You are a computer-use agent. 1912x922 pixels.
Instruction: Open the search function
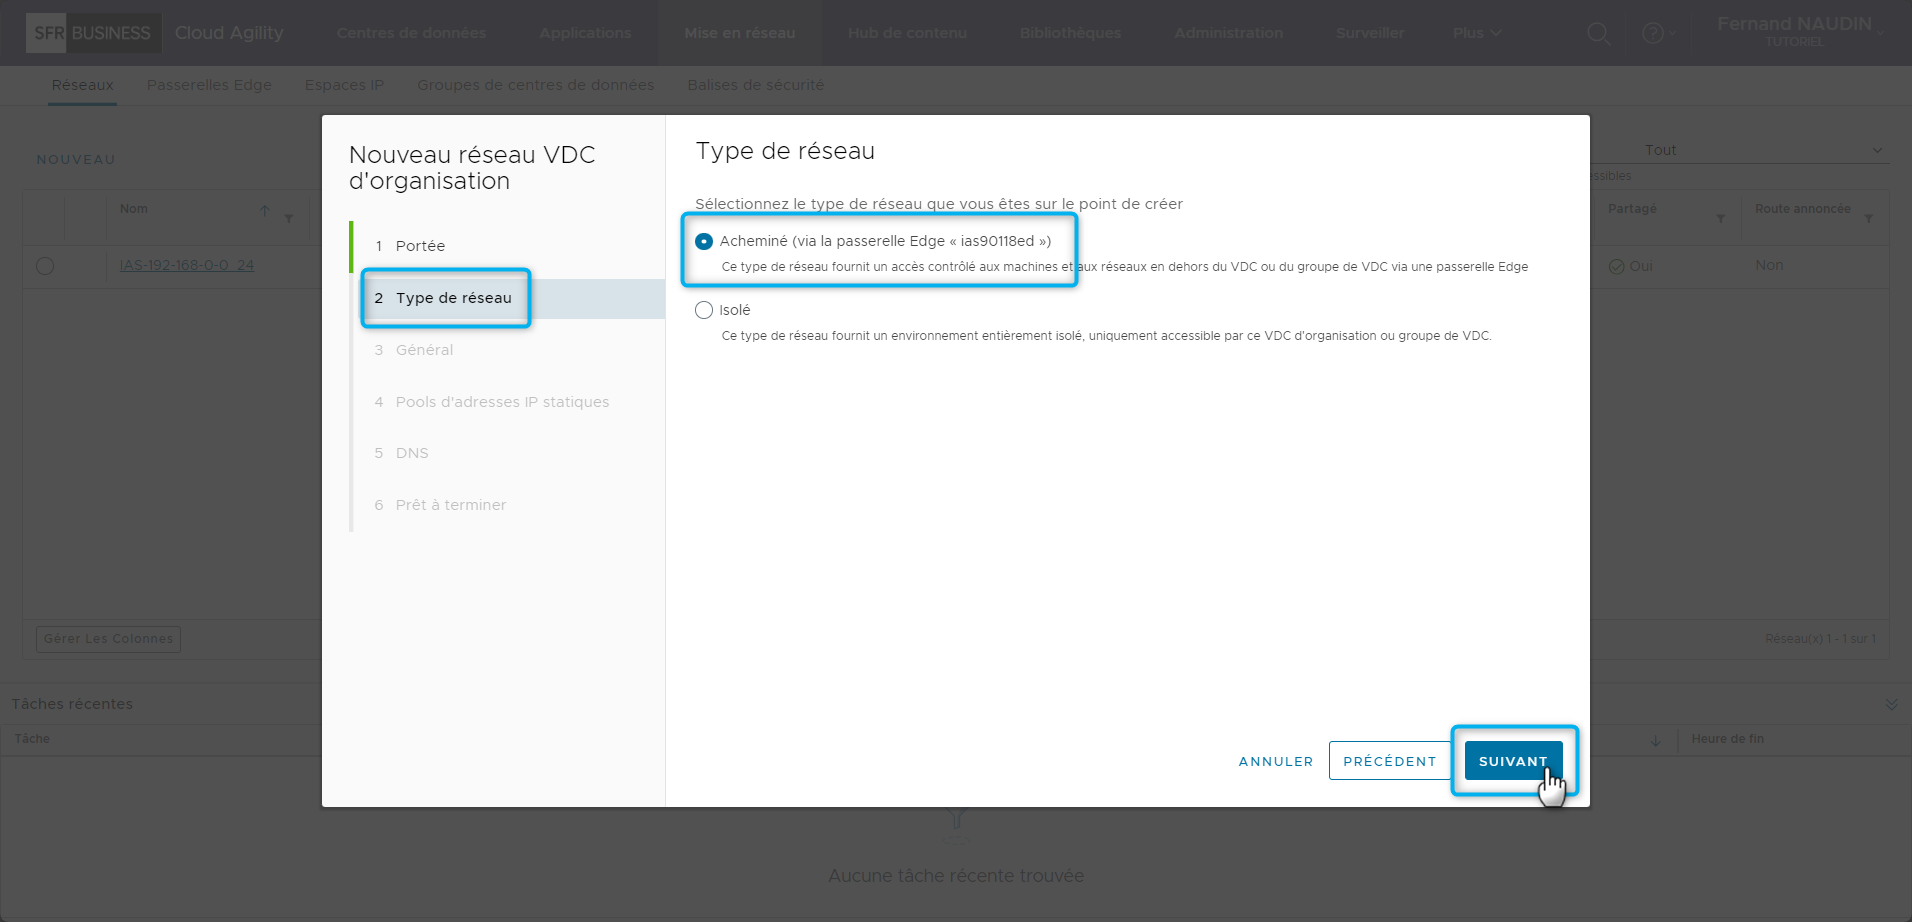tap(1598, 32)
